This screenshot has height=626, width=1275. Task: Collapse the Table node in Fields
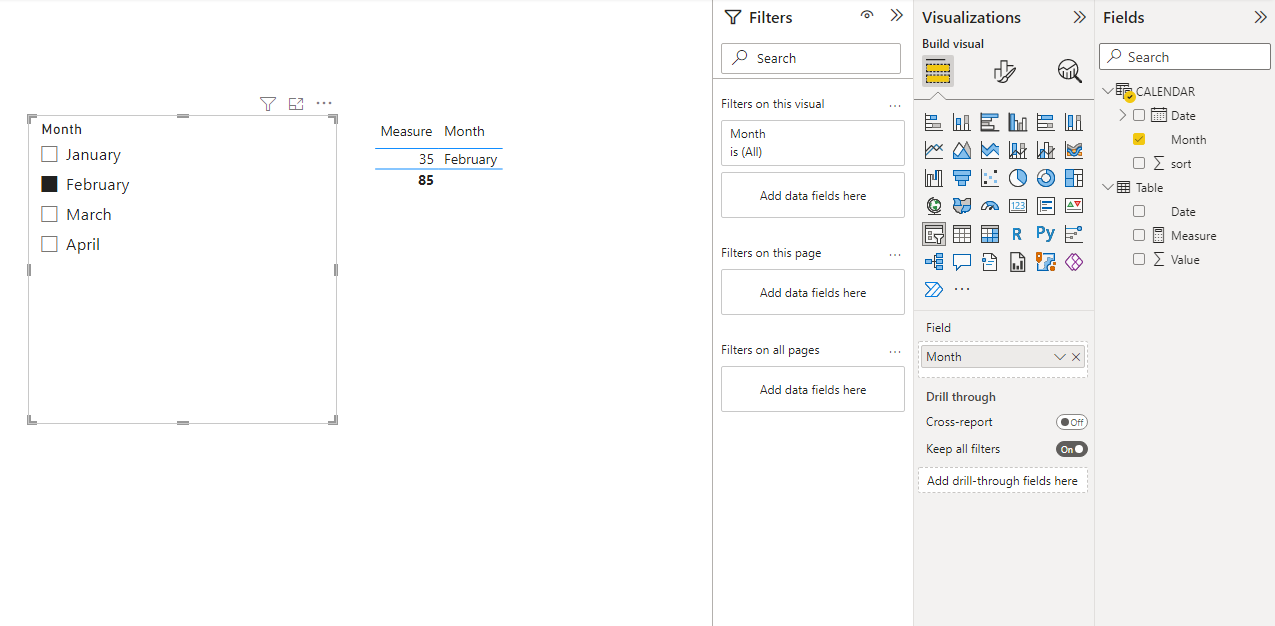click(1107, 187)
